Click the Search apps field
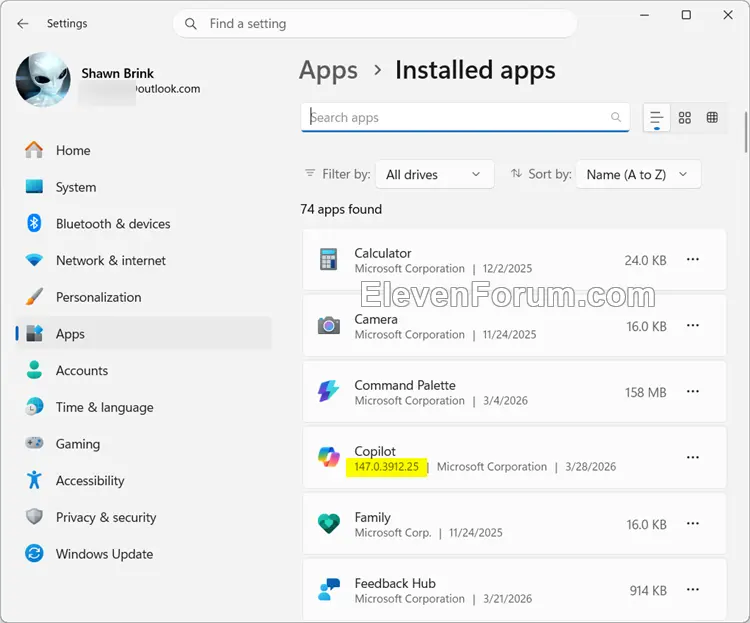This screenshot has height=623, width=750. (x=465, y=117)
